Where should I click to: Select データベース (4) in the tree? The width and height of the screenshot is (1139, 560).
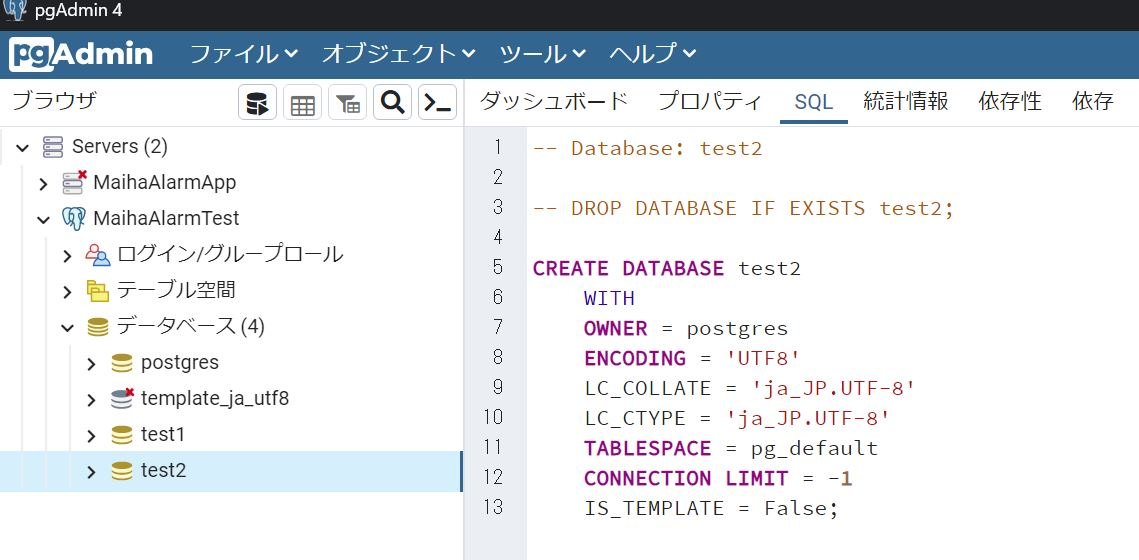pos(190,327)
